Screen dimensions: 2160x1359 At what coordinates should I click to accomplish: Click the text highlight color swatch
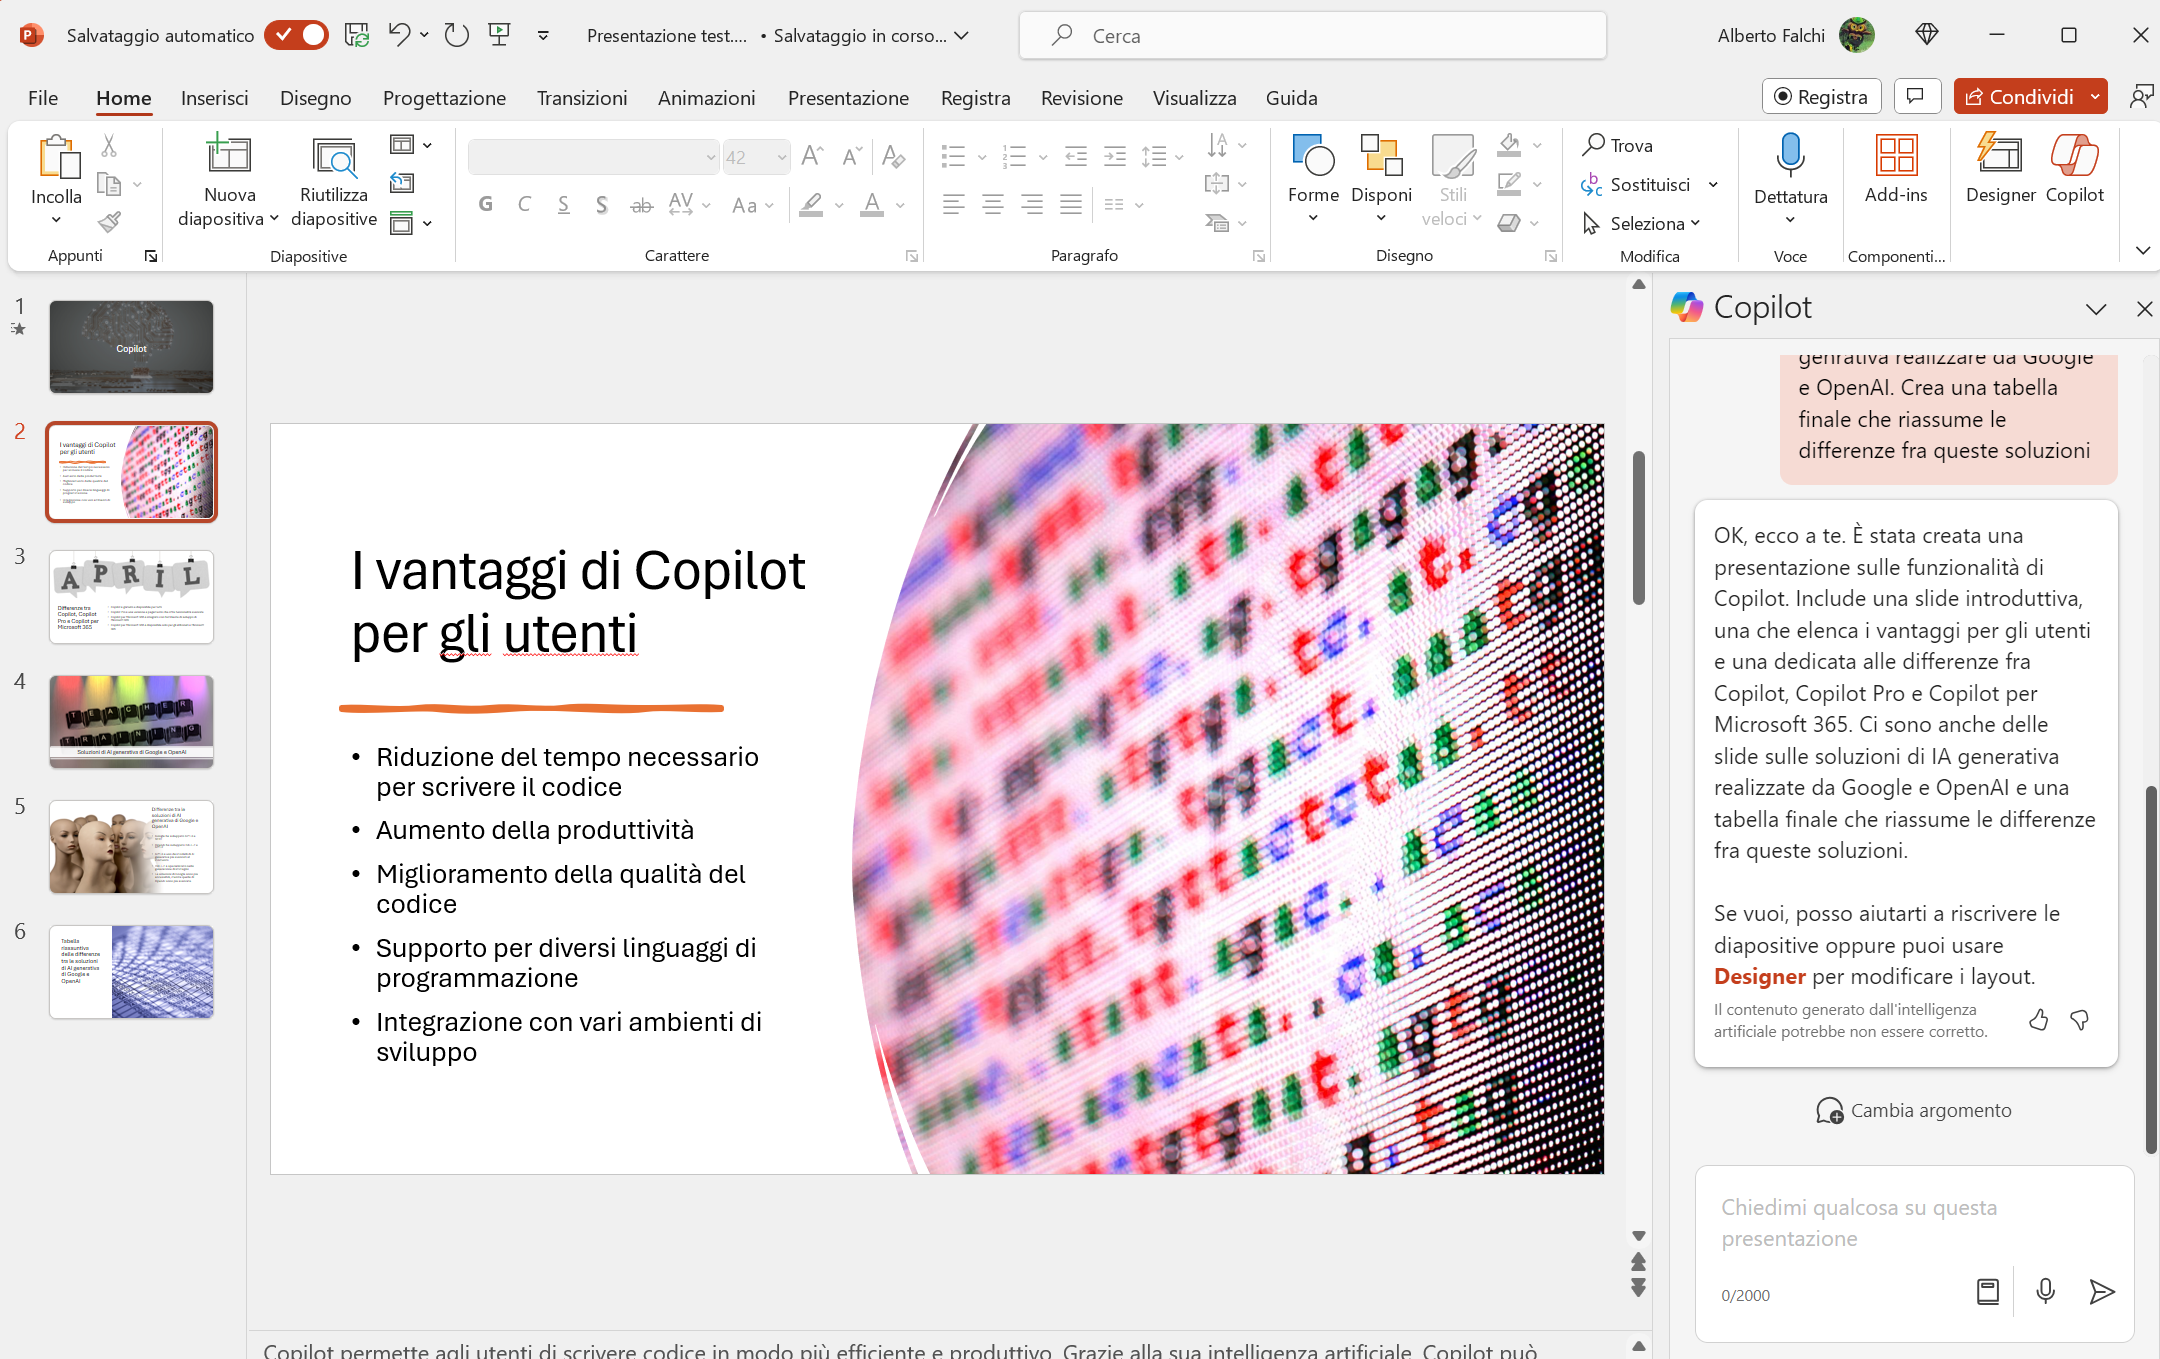pyautogui.click(x=811, y=205)
